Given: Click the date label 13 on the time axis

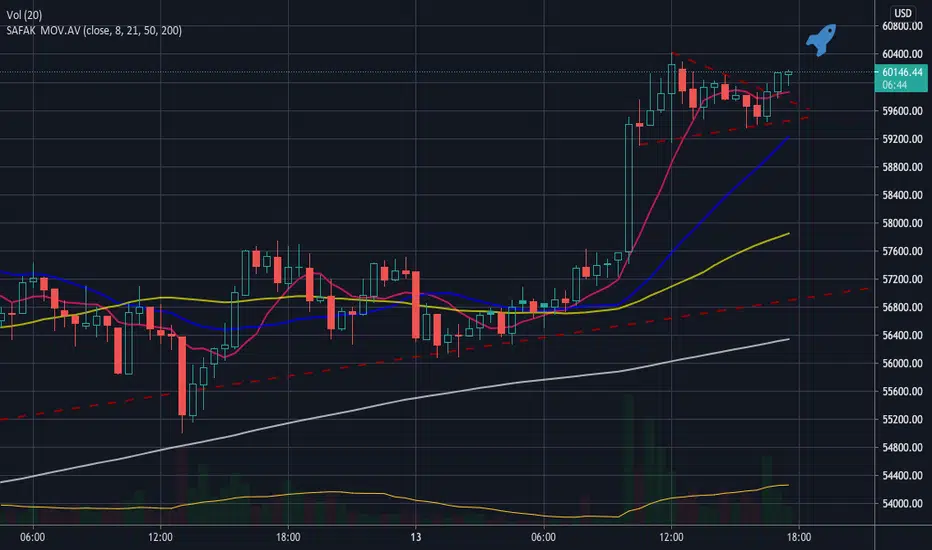Looking at the screenshot, I should point(415,538).
